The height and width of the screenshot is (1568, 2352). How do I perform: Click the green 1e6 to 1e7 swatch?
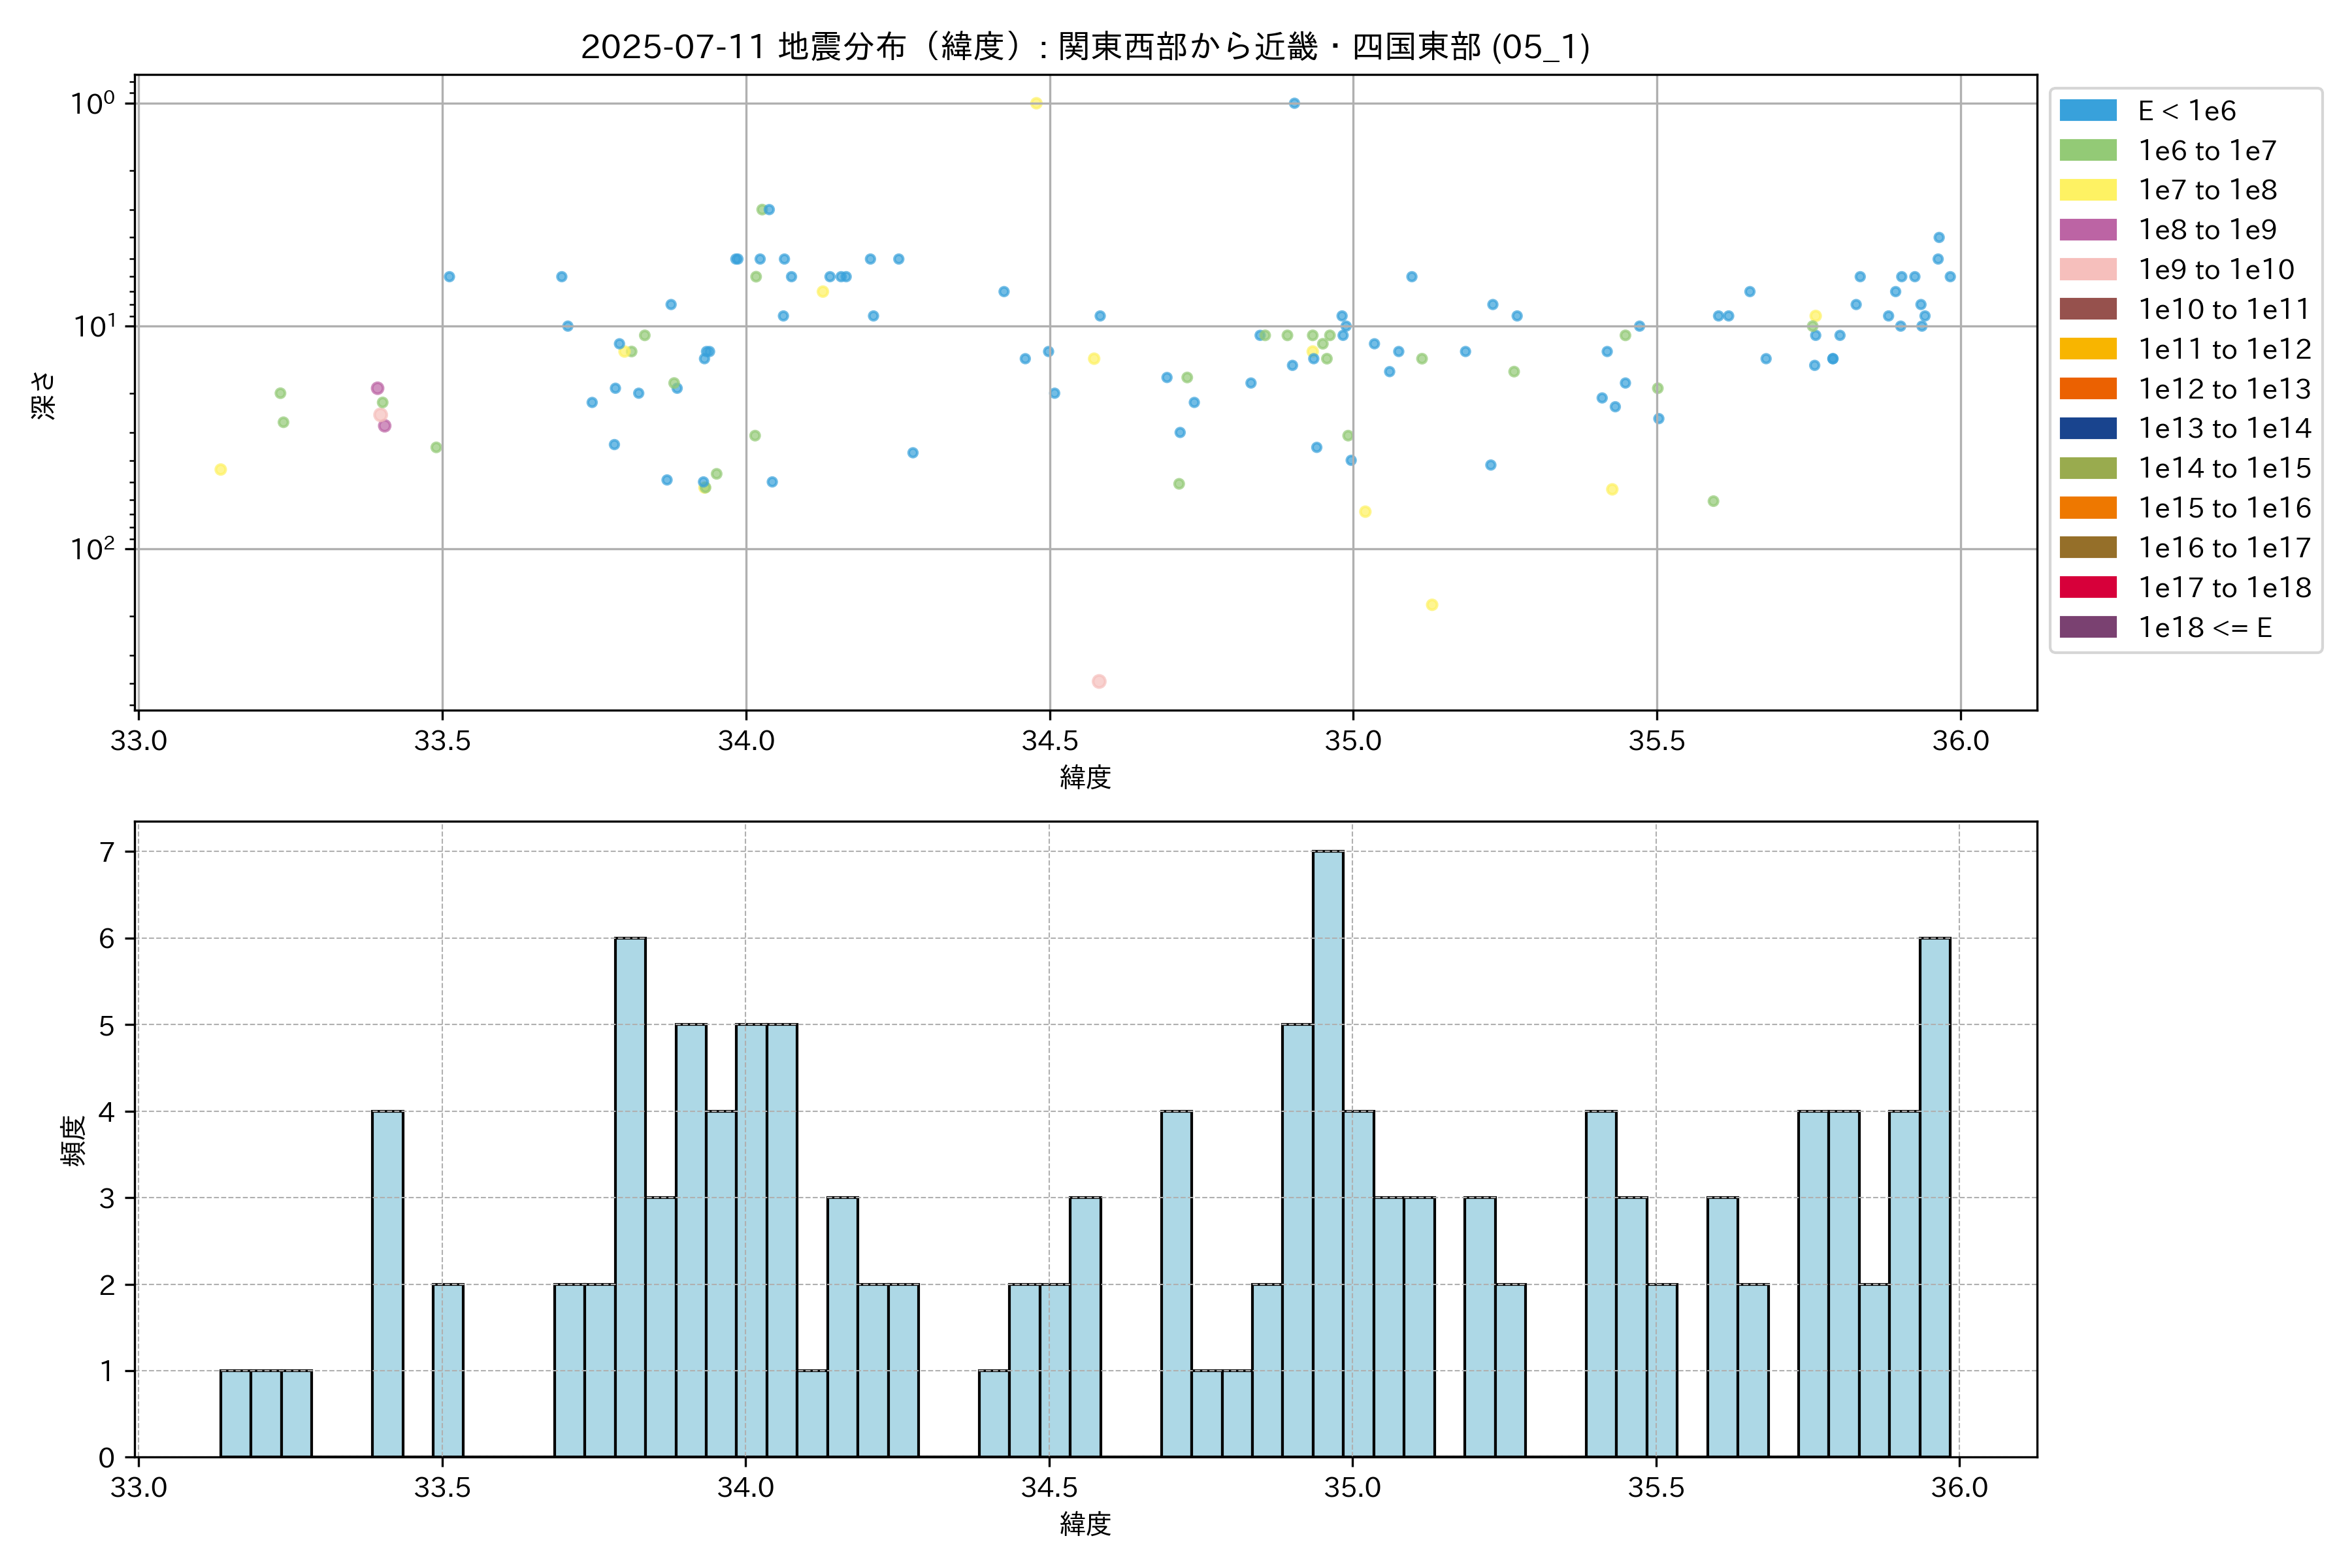(x=2087, y=151)
